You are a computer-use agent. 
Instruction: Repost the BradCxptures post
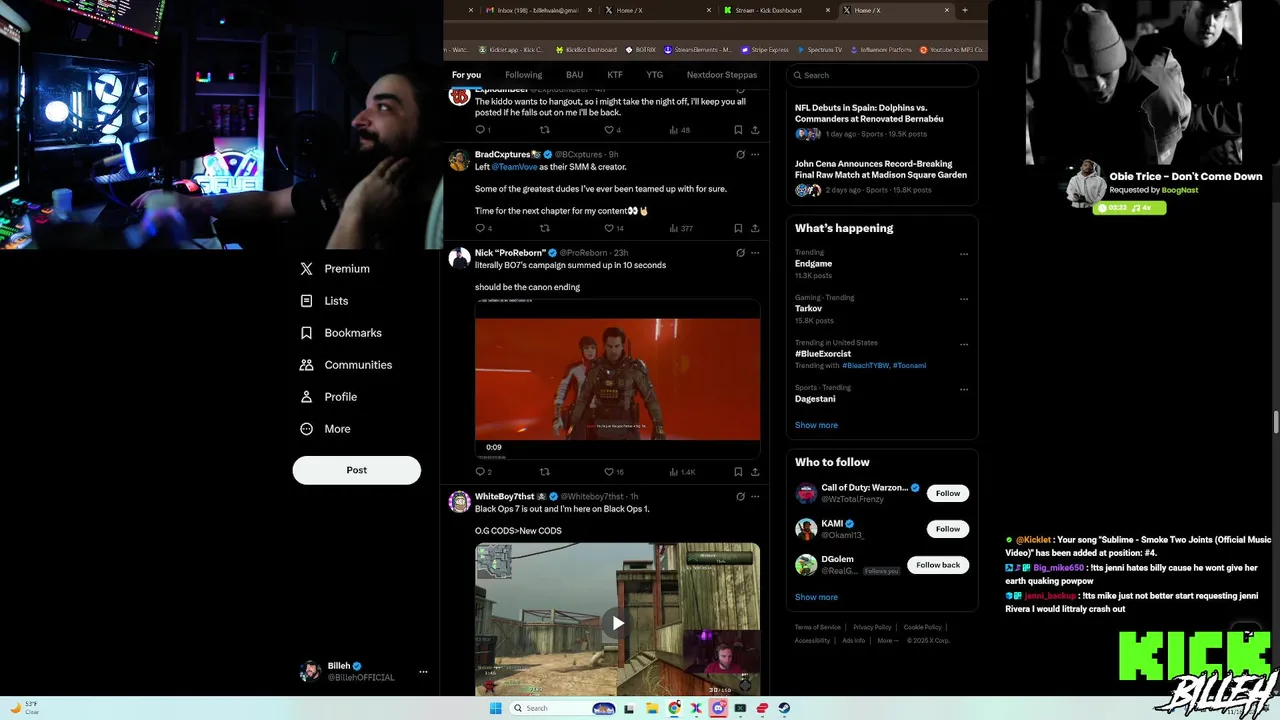tap(545, 228)
